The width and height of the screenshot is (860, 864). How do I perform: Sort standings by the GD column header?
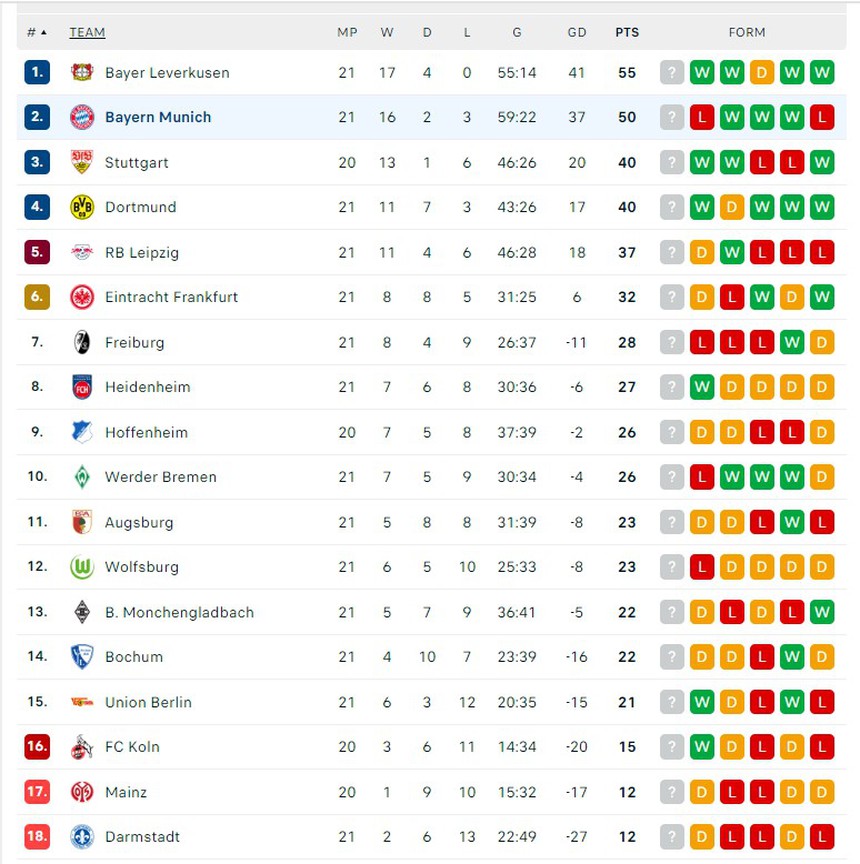(577, 32)
